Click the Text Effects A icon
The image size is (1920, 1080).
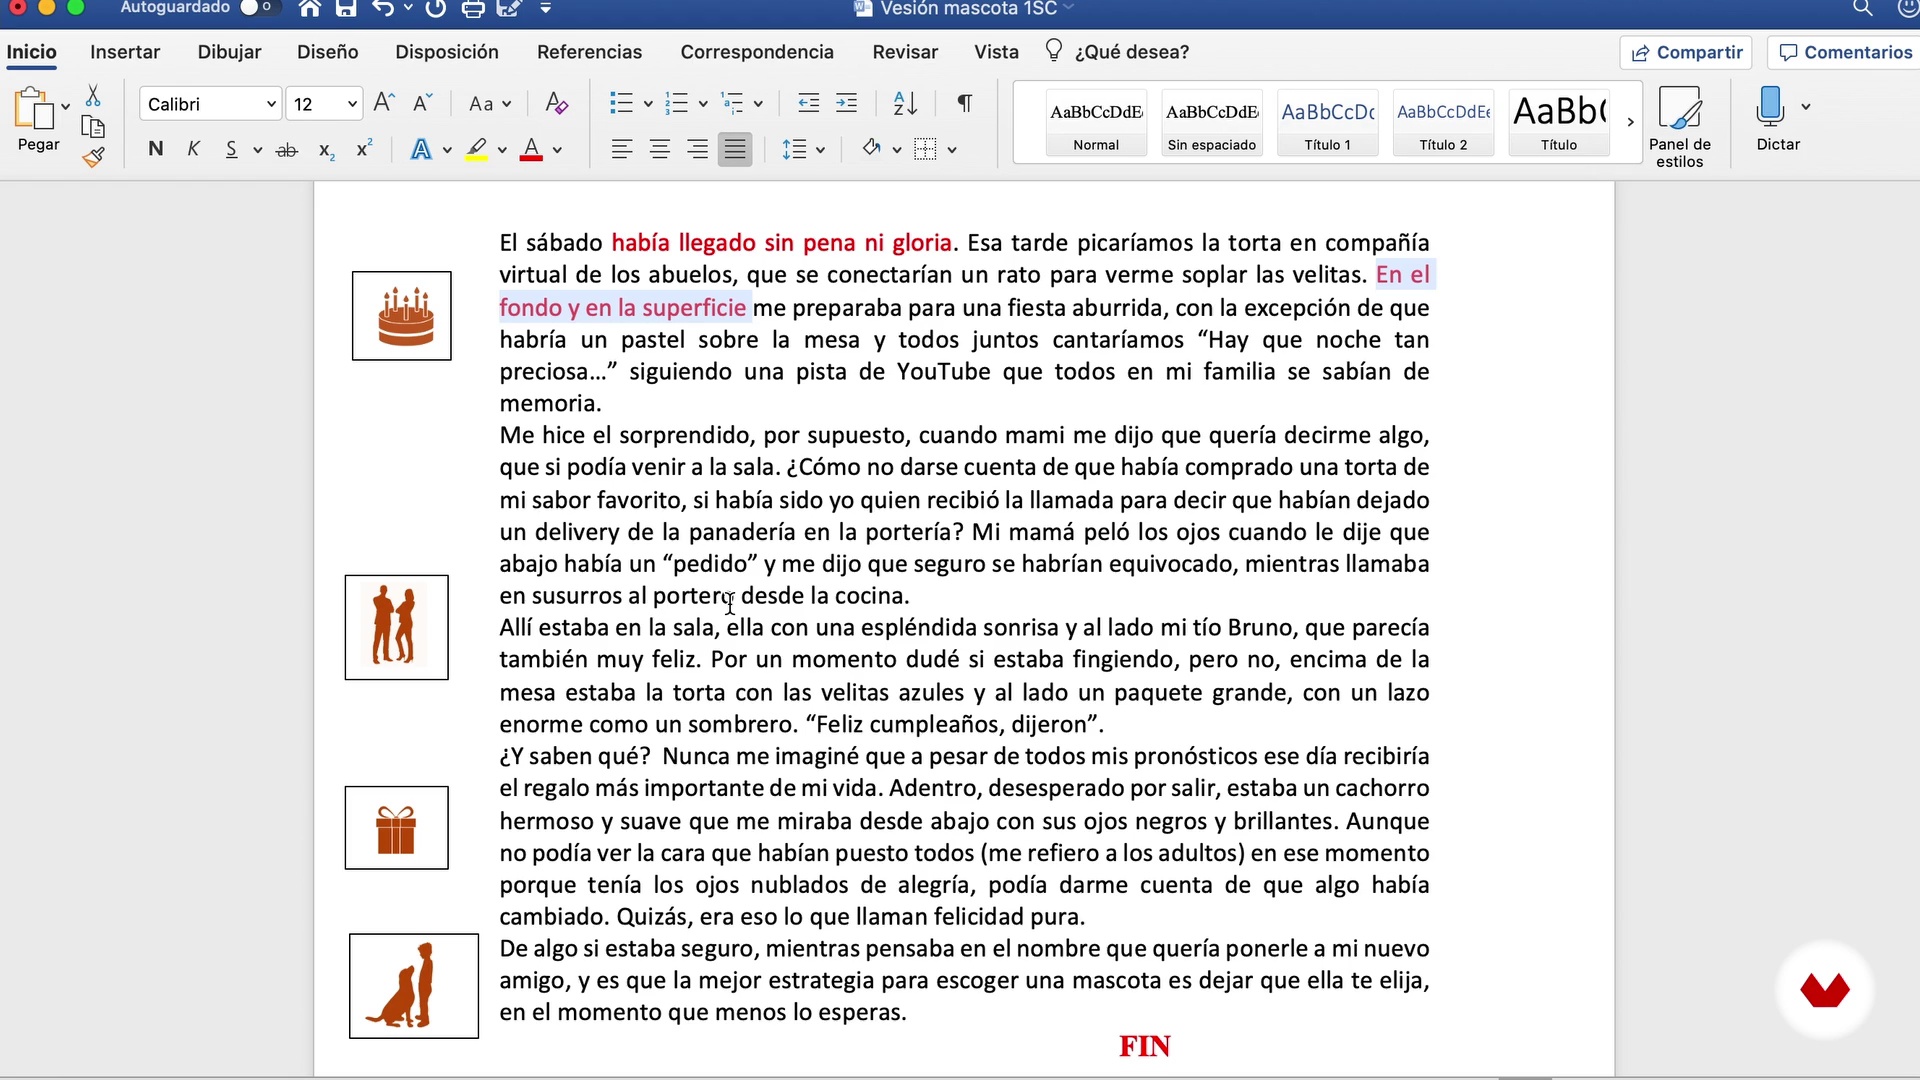421,150
